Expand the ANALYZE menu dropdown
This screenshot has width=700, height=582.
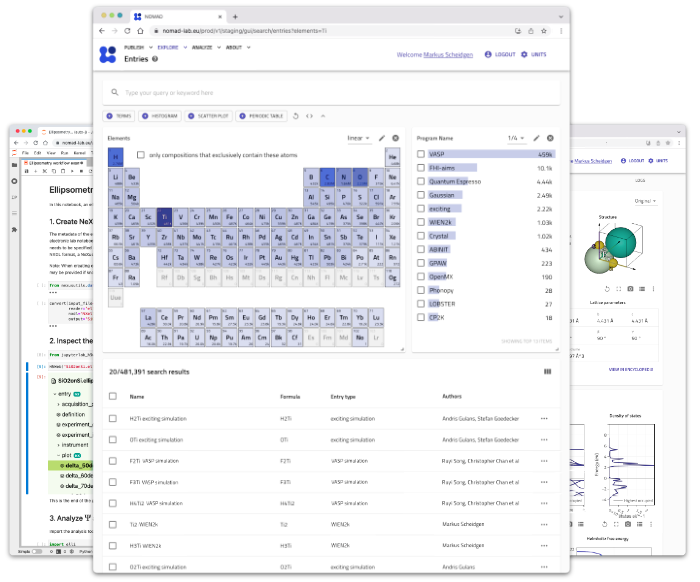pos(206,47)
